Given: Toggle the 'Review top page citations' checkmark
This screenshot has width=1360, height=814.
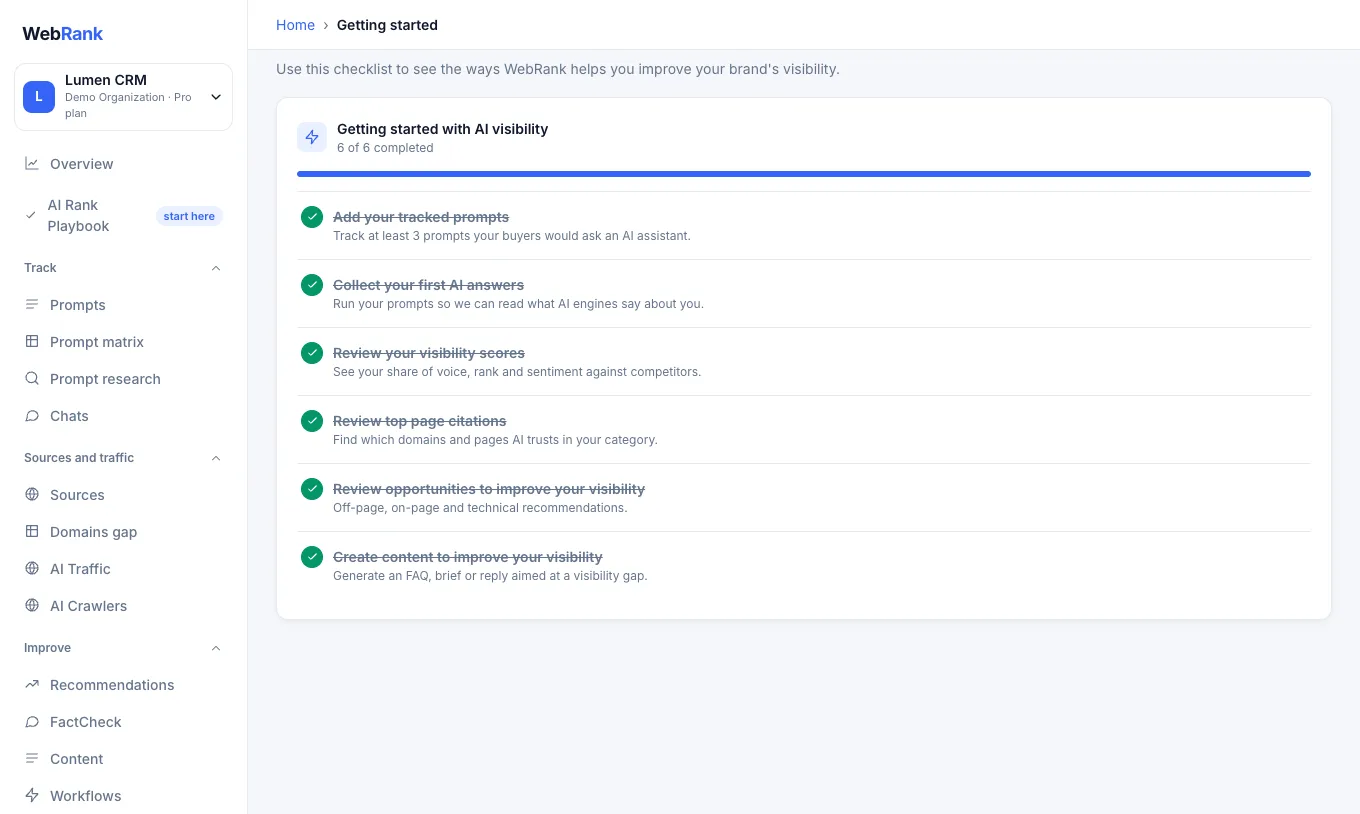Looking at the screenshot, I should (312, 421).
